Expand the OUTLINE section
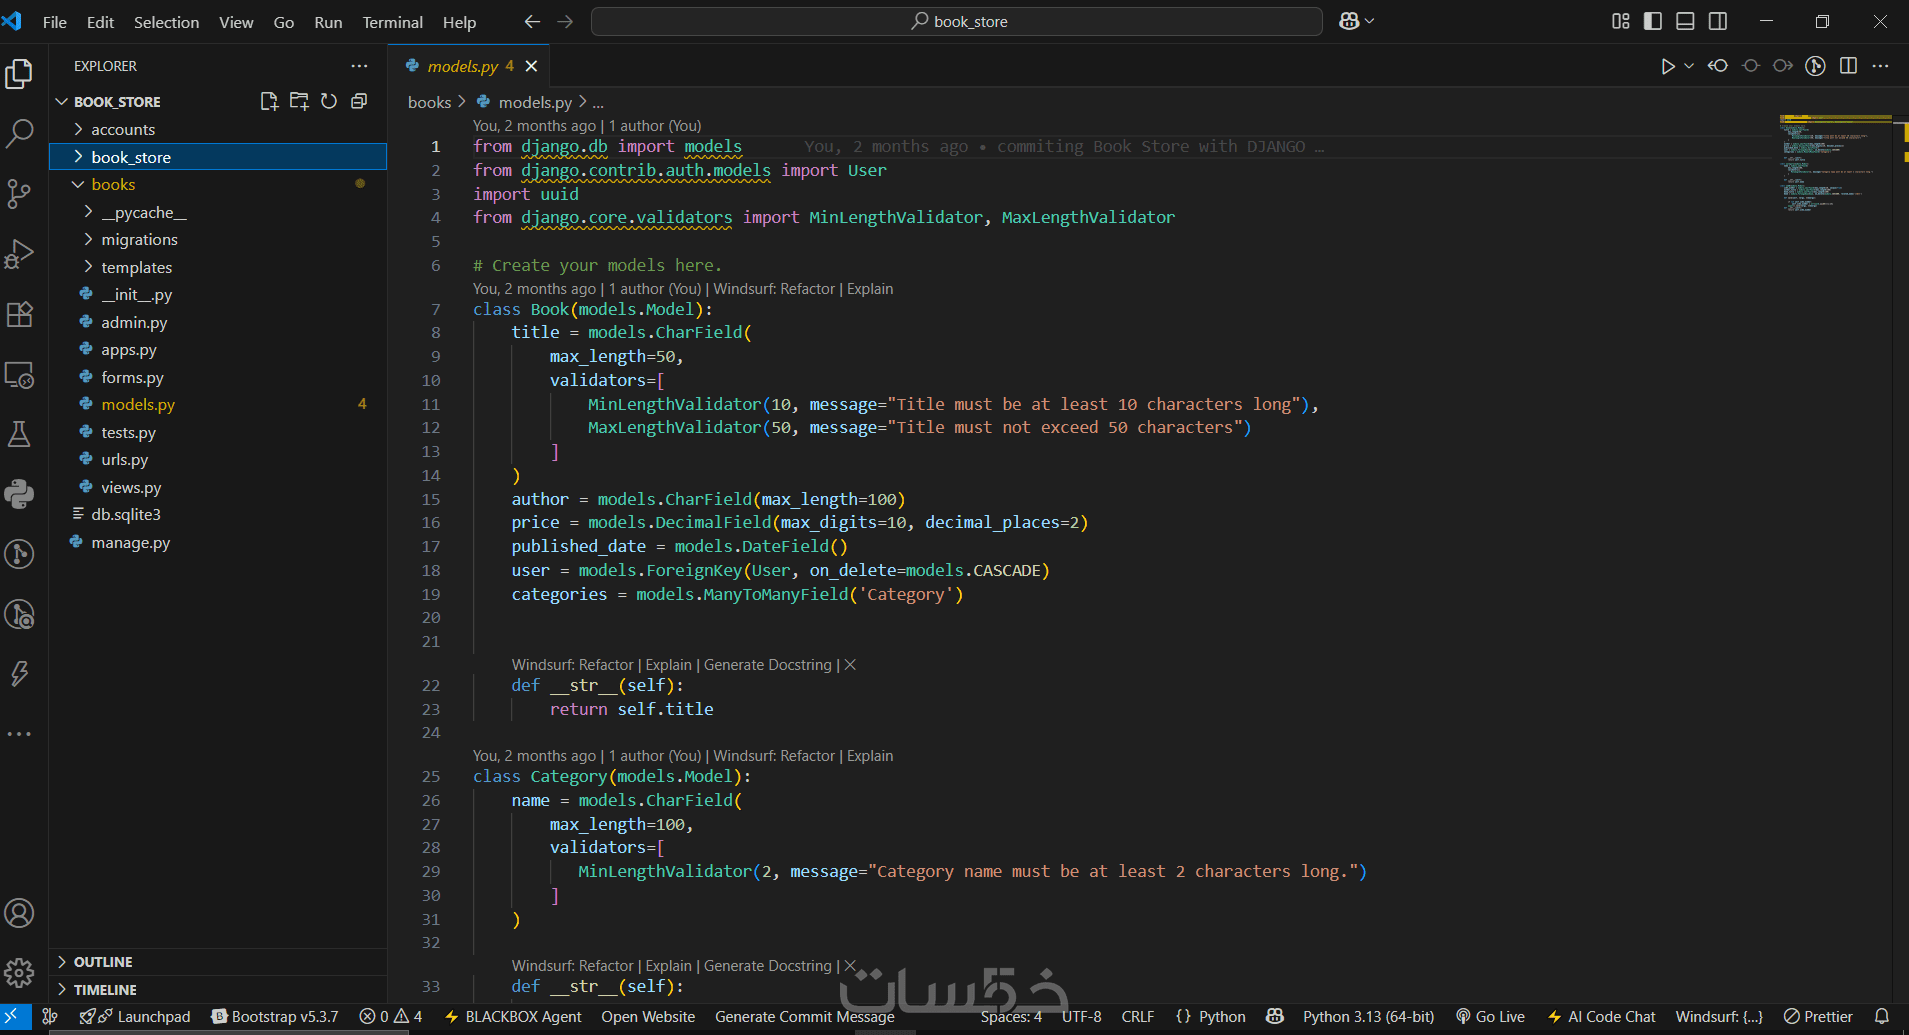 (x=103, y=962)
